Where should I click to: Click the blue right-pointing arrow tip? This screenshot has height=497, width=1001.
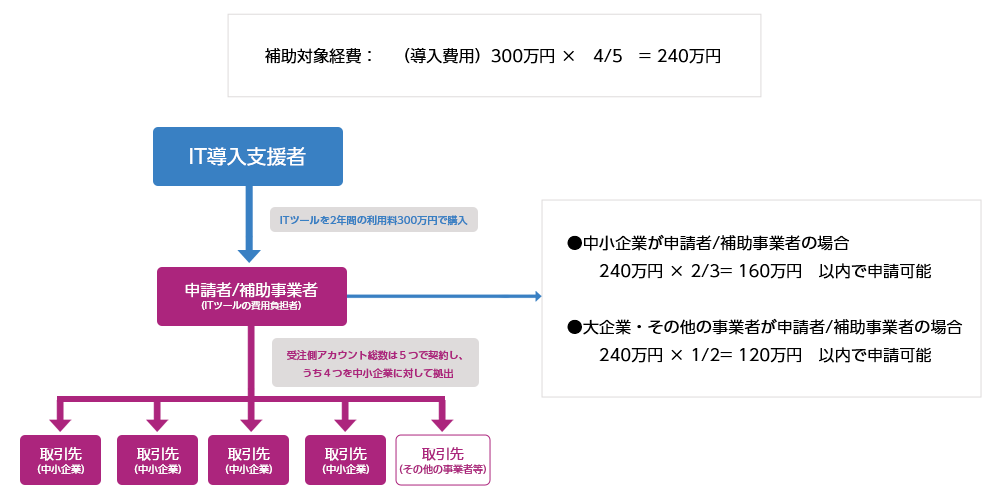tap(537, 296)
